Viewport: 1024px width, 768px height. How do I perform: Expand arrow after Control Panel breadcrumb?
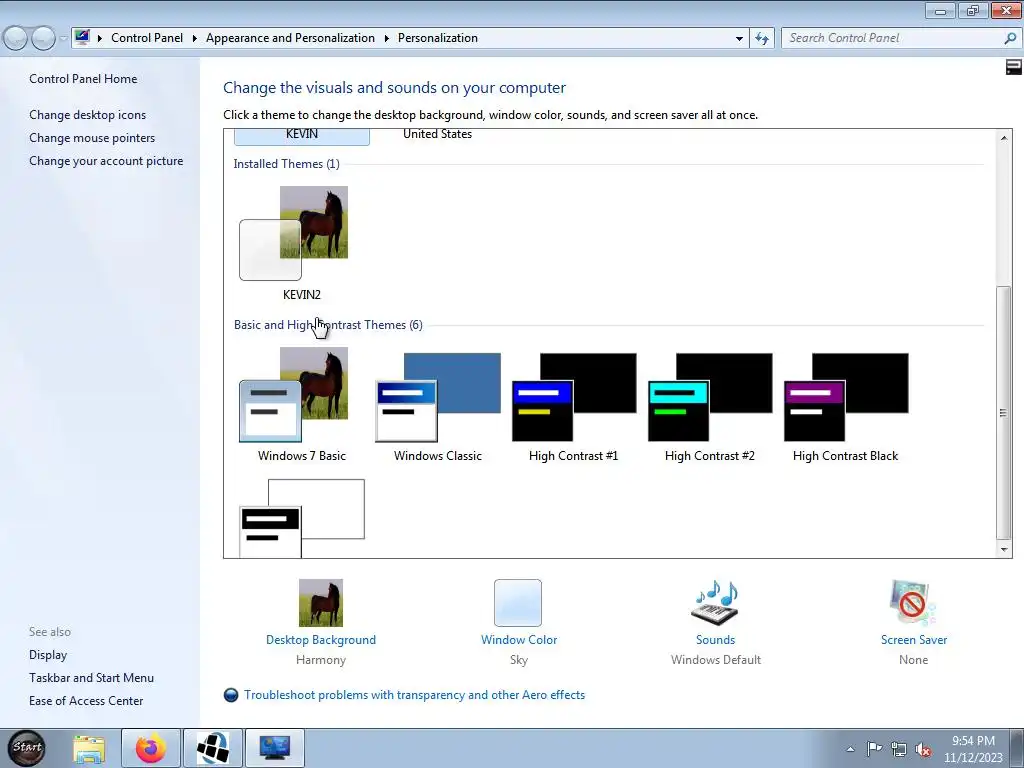(x=195, y=39)
